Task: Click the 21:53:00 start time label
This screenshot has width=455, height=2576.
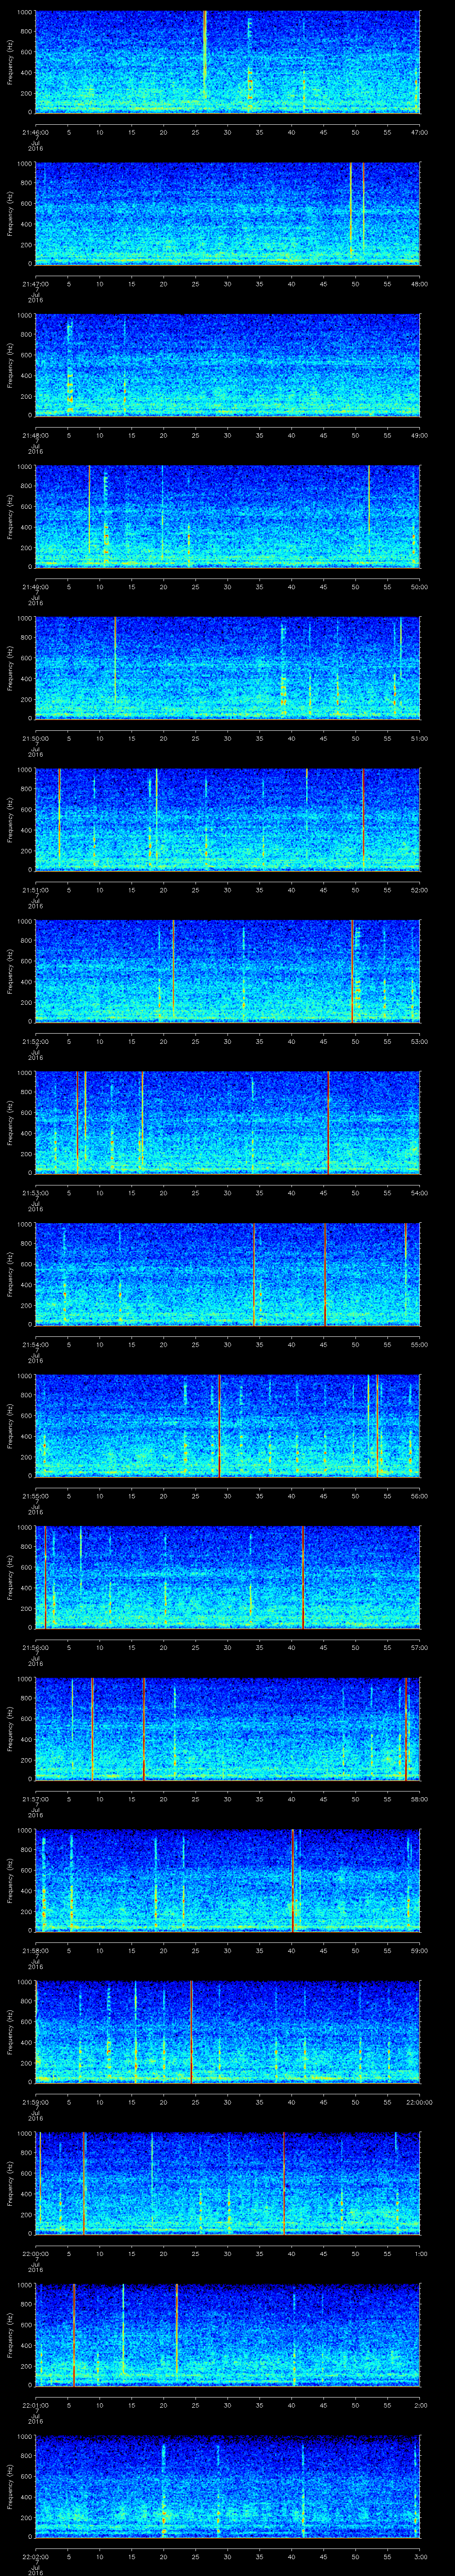Action: [x=36, y=1193]
